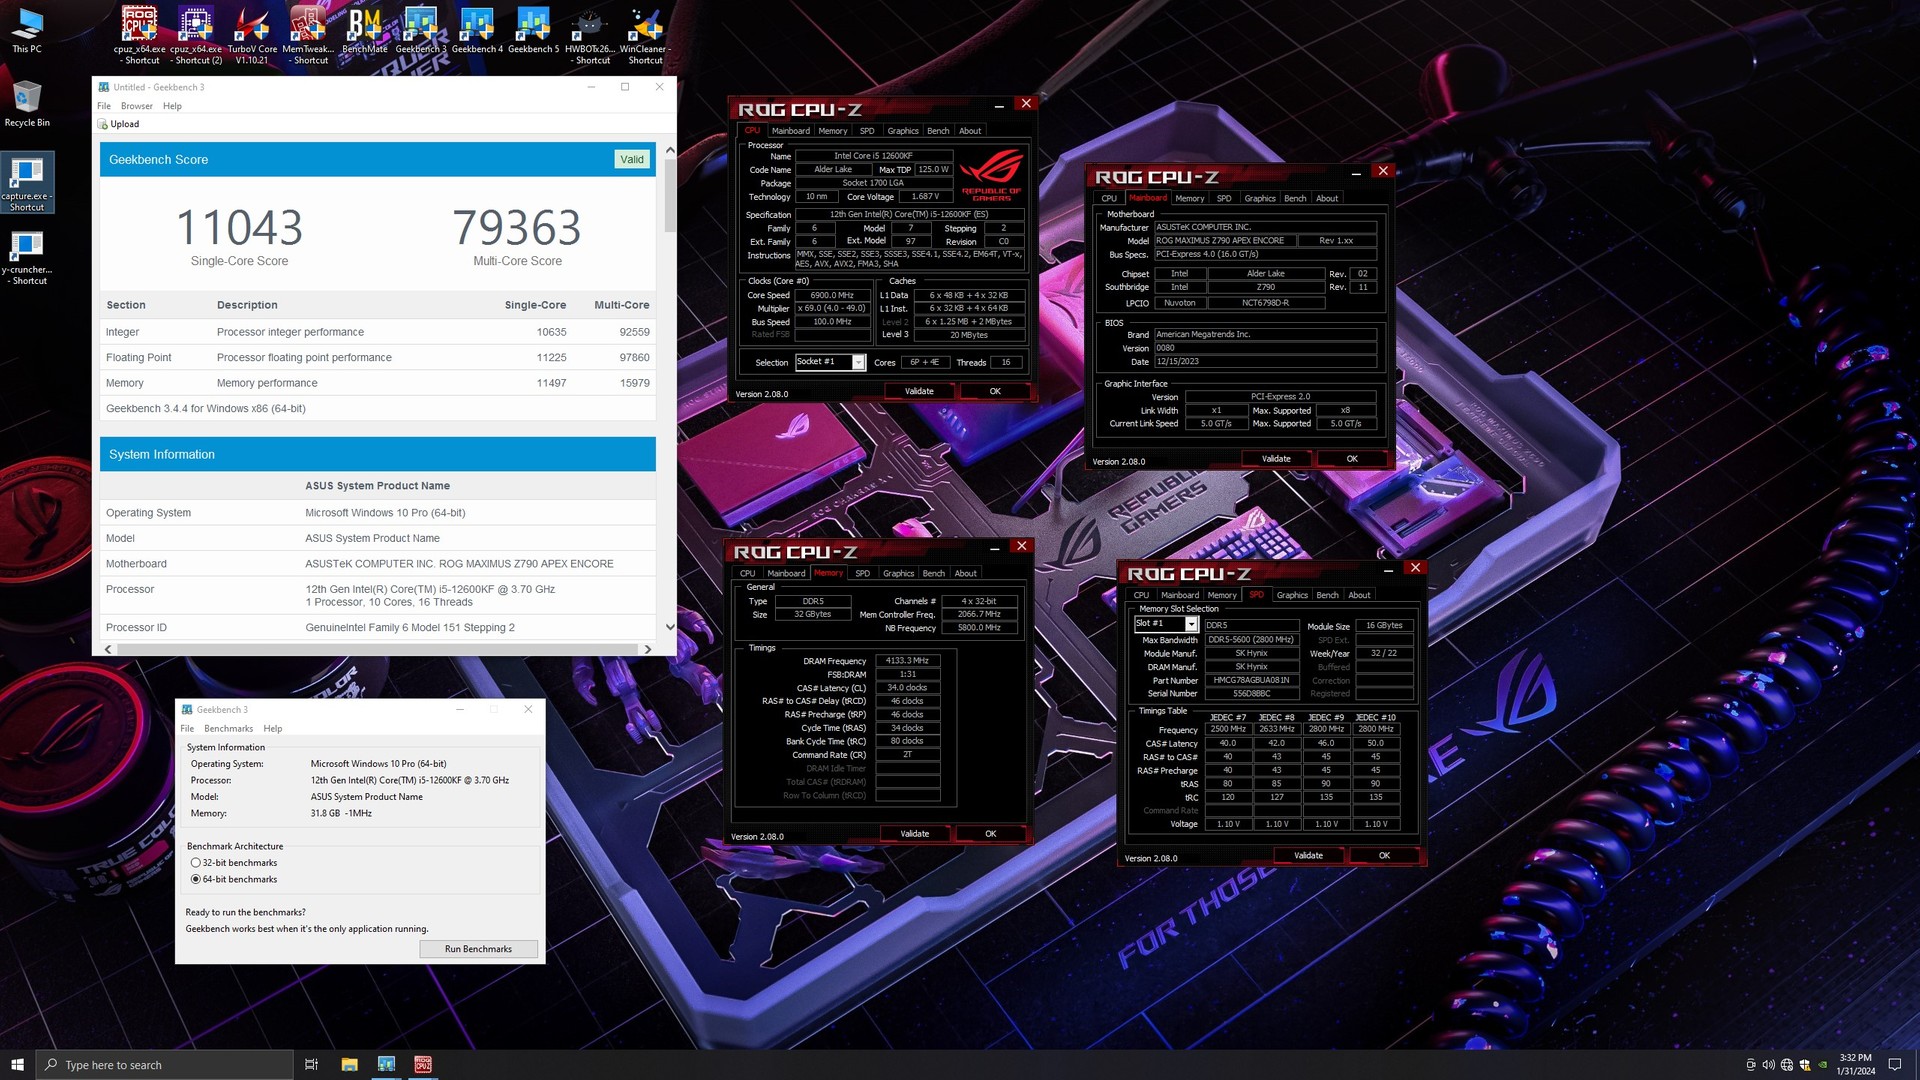Open SPD tab in Memory CPU-Z window

click(x=862, y=573)
